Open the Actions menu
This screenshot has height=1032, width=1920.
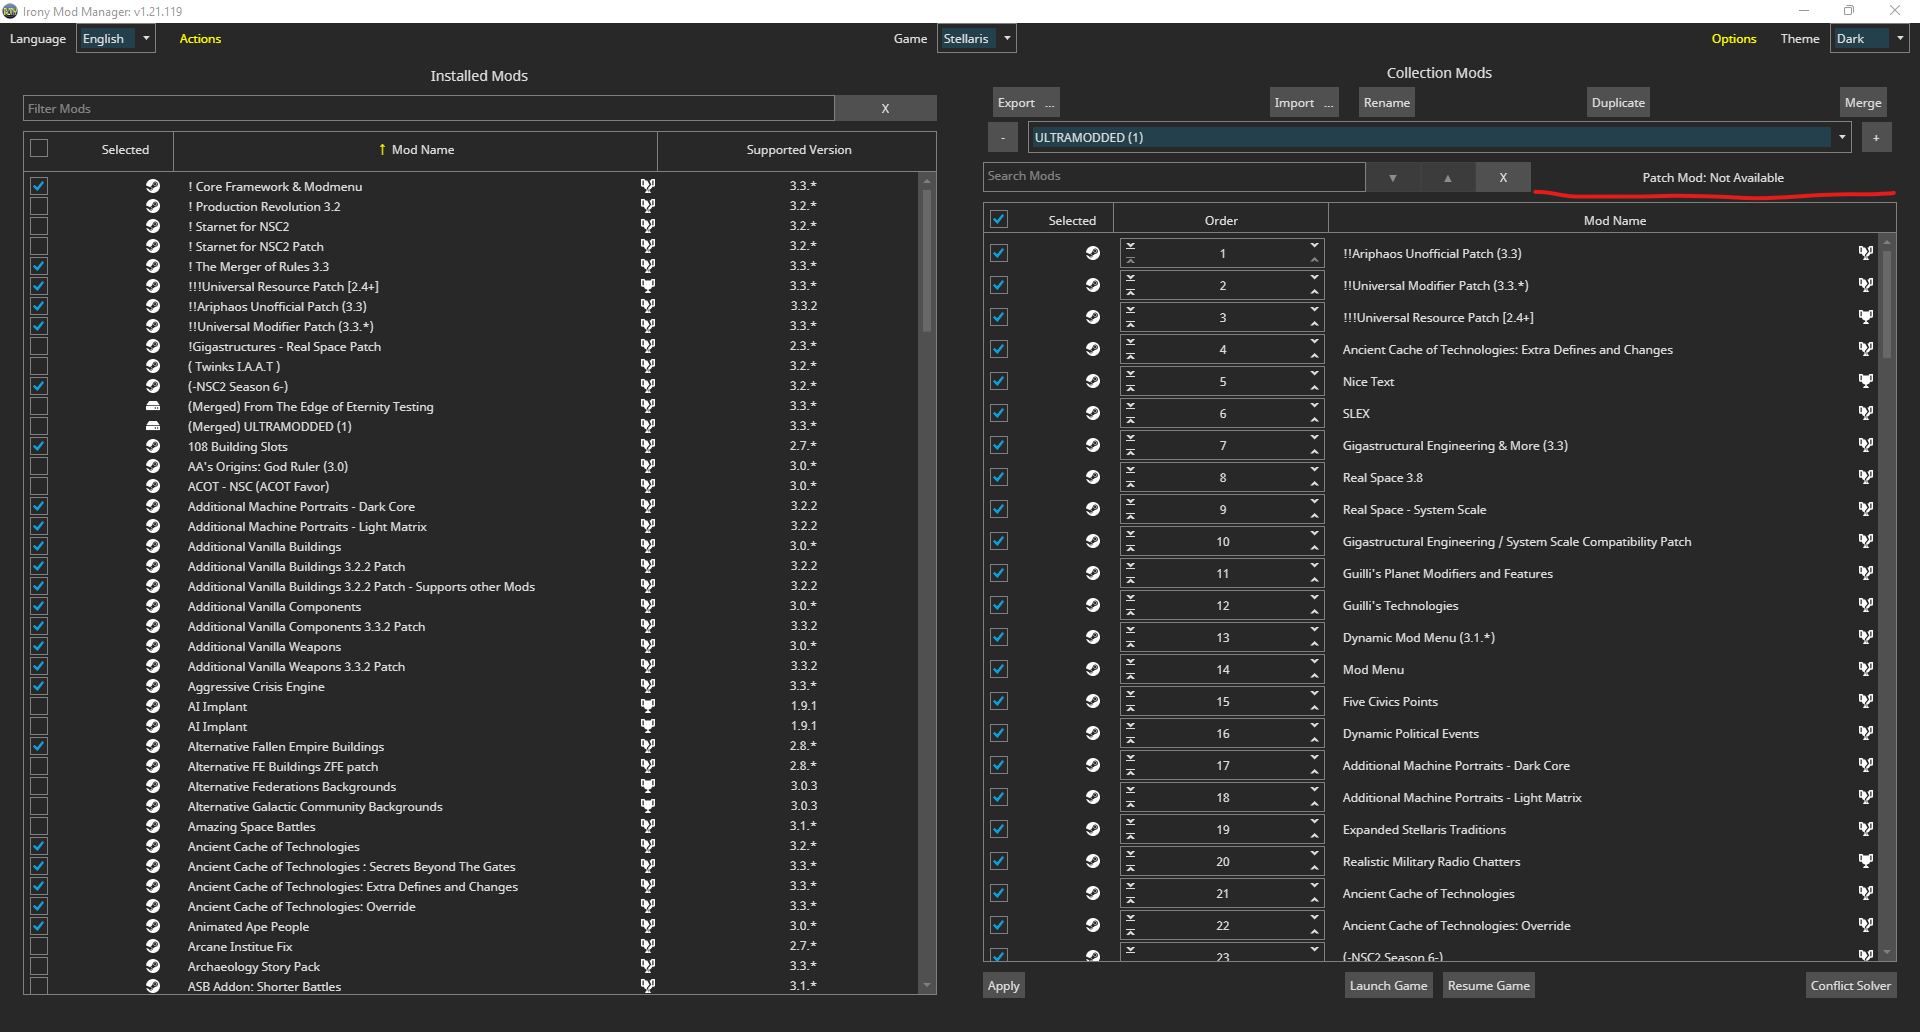tap(200, 39)
